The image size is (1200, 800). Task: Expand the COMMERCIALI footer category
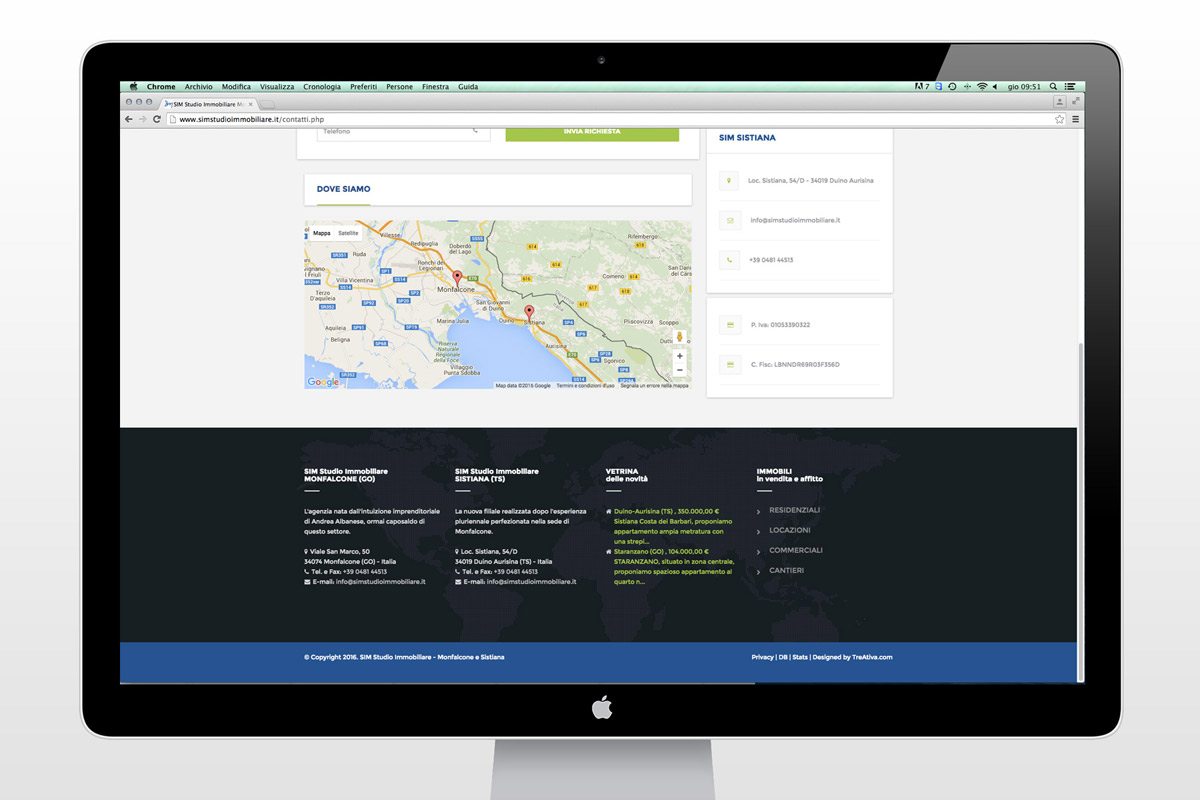(795, 550)
